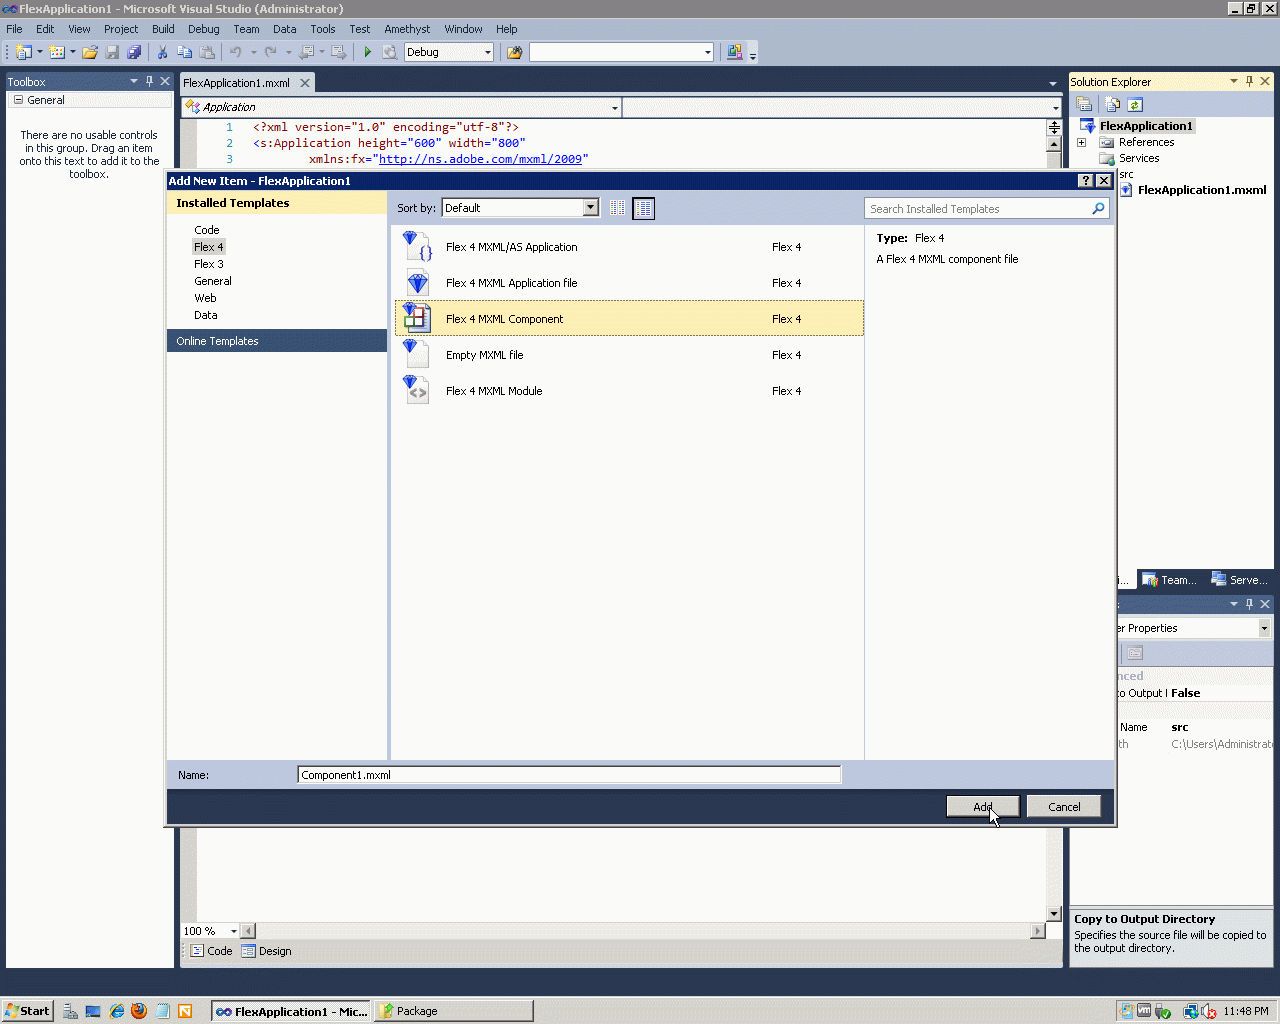The width and height of the screenshot is (1280, 1024).
Task: Click Properties icon in Solution Explorer toolbar
Action: tap(1084, 104)
